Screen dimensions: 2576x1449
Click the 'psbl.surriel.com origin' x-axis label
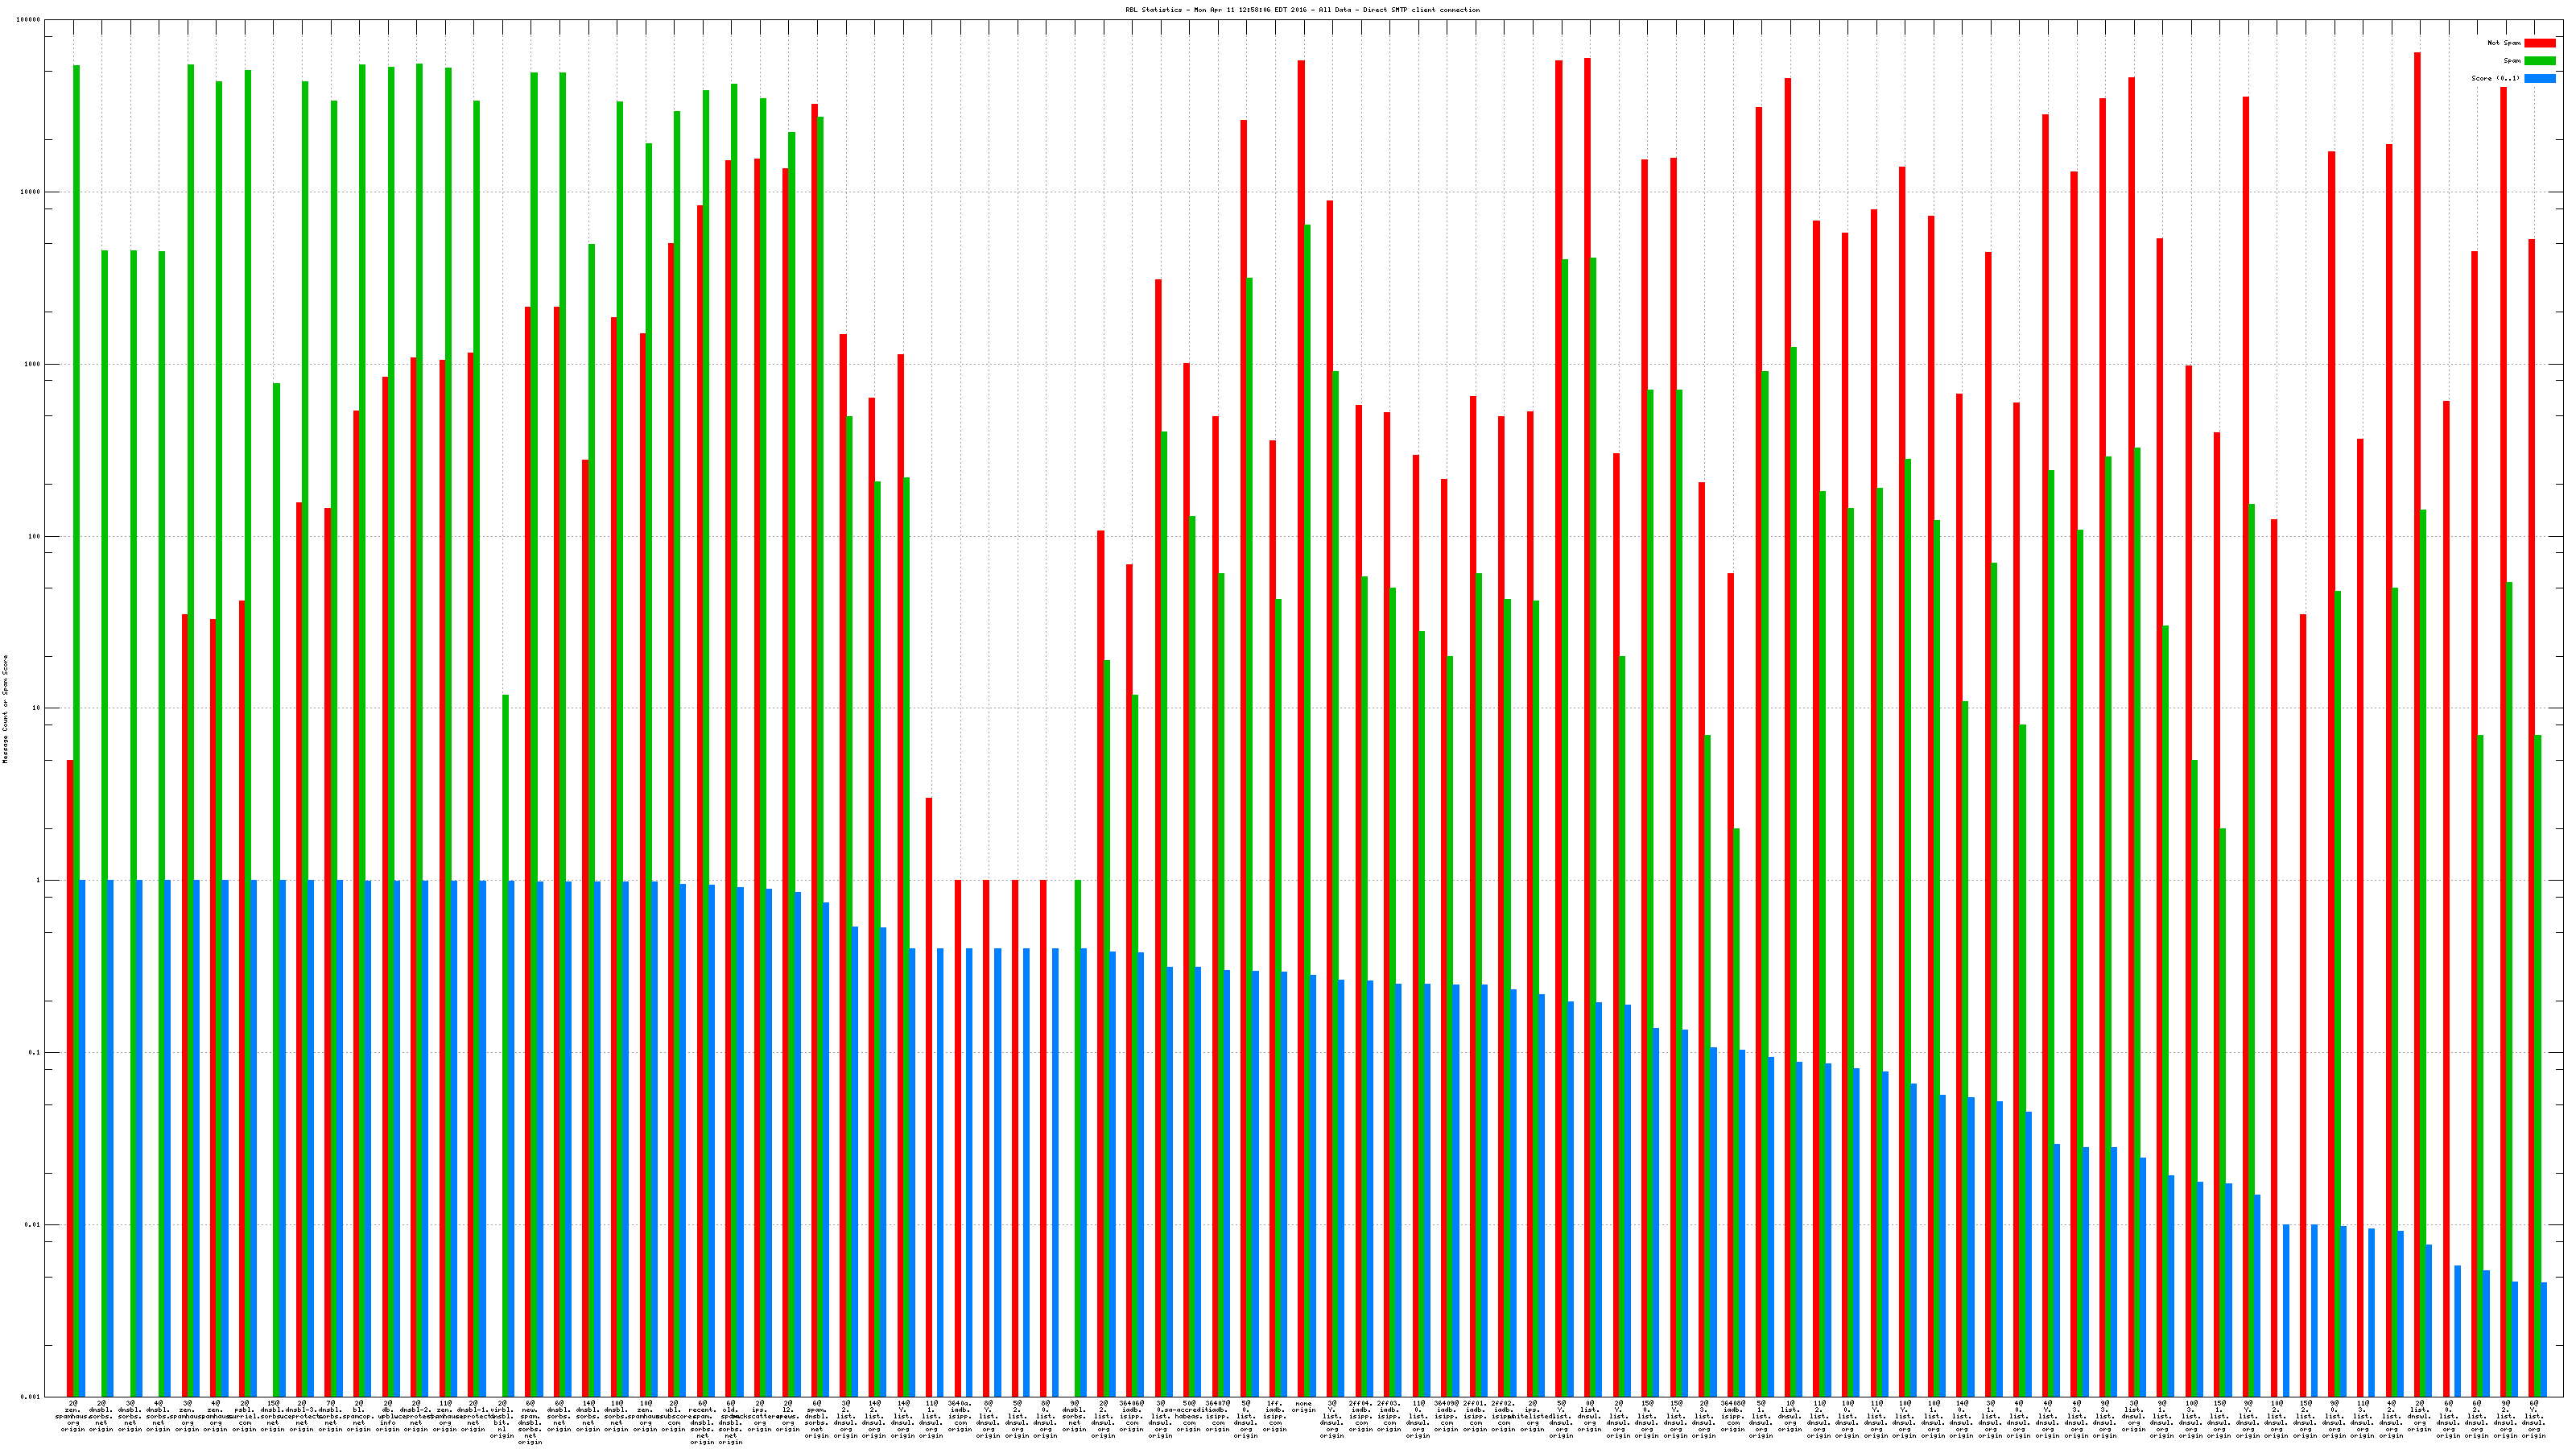tap(245, 1417)
